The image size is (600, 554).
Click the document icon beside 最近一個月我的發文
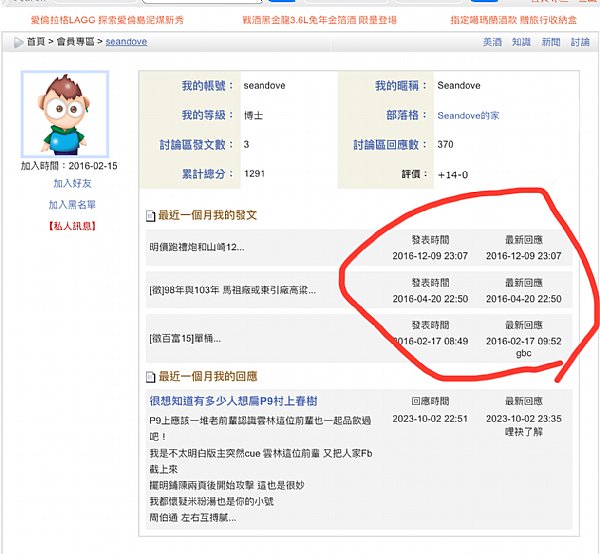click(150, 216)
